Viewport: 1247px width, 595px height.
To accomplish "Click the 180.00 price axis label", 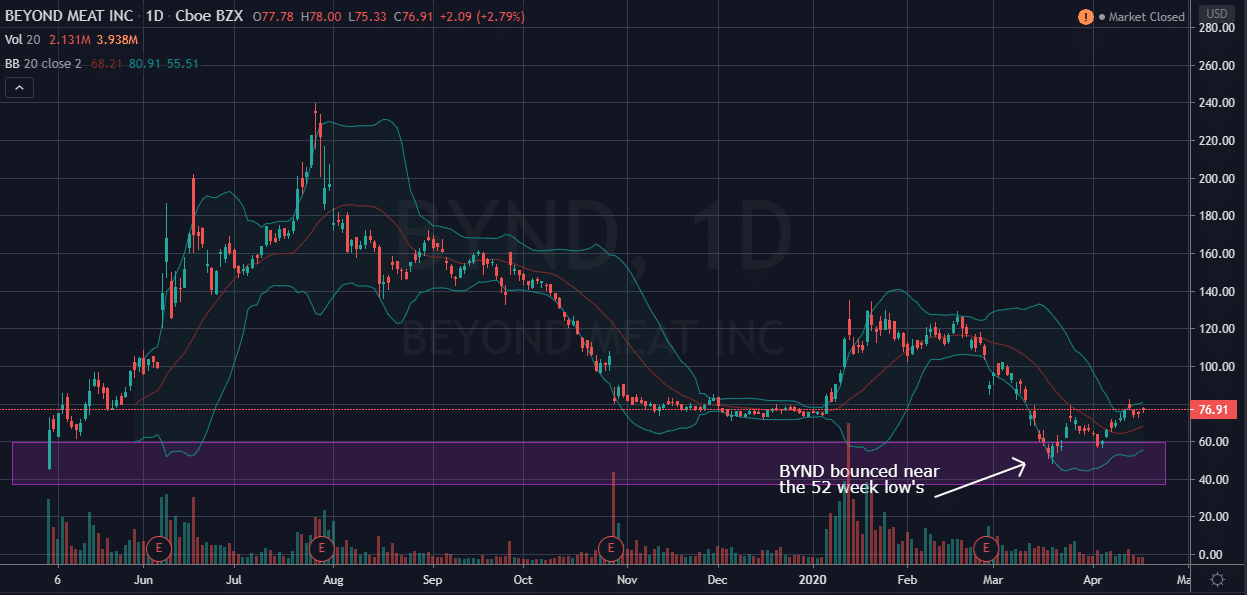I will pos(1218,216).
